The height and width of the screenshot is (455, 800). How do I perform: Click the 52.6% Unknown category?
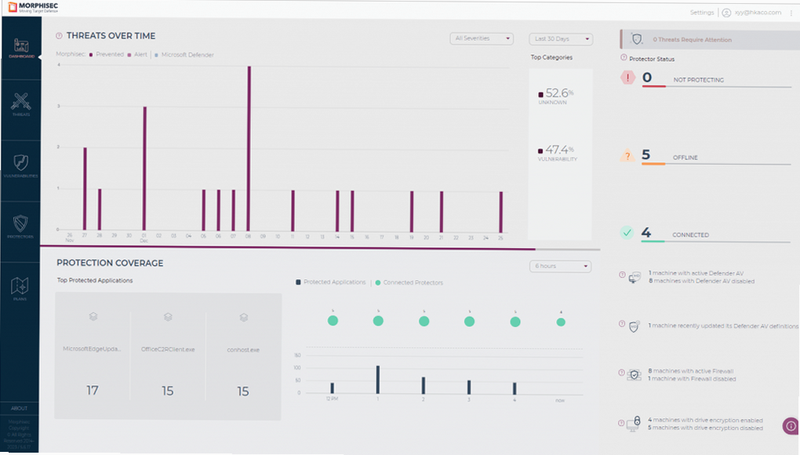click(556, 95)
